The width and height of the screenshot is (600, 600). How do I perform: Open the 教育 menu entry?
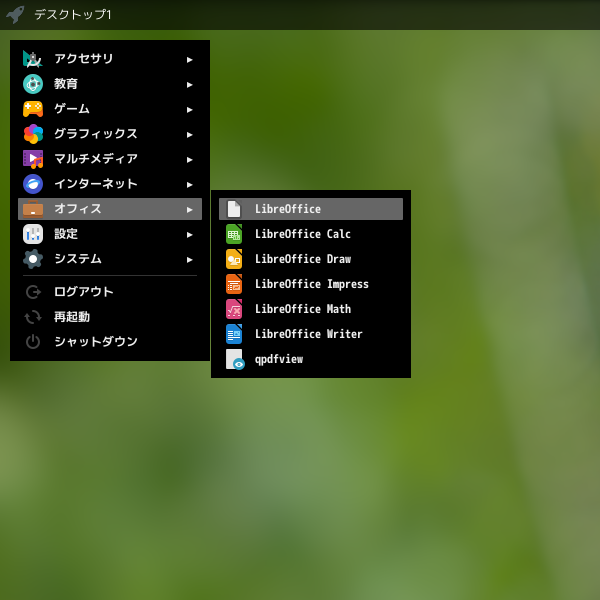click(110, 84)
